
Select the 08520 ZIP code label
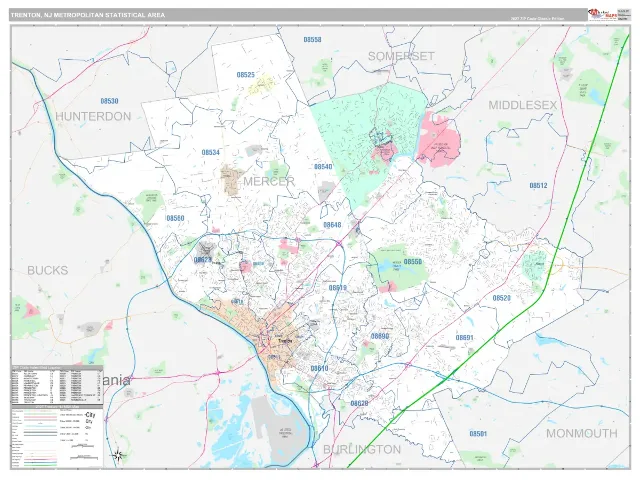(x=502, y=298)
